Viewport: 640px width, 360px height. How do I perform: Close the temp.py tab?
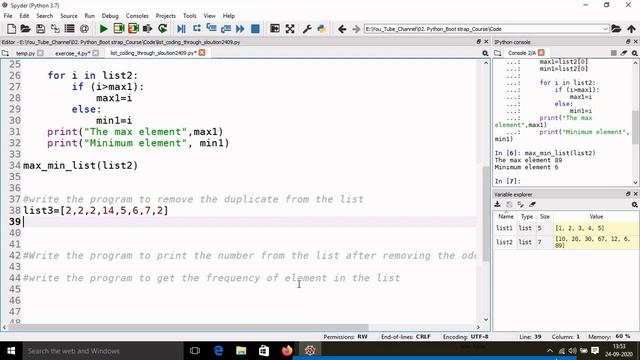[x=40, y=53]
